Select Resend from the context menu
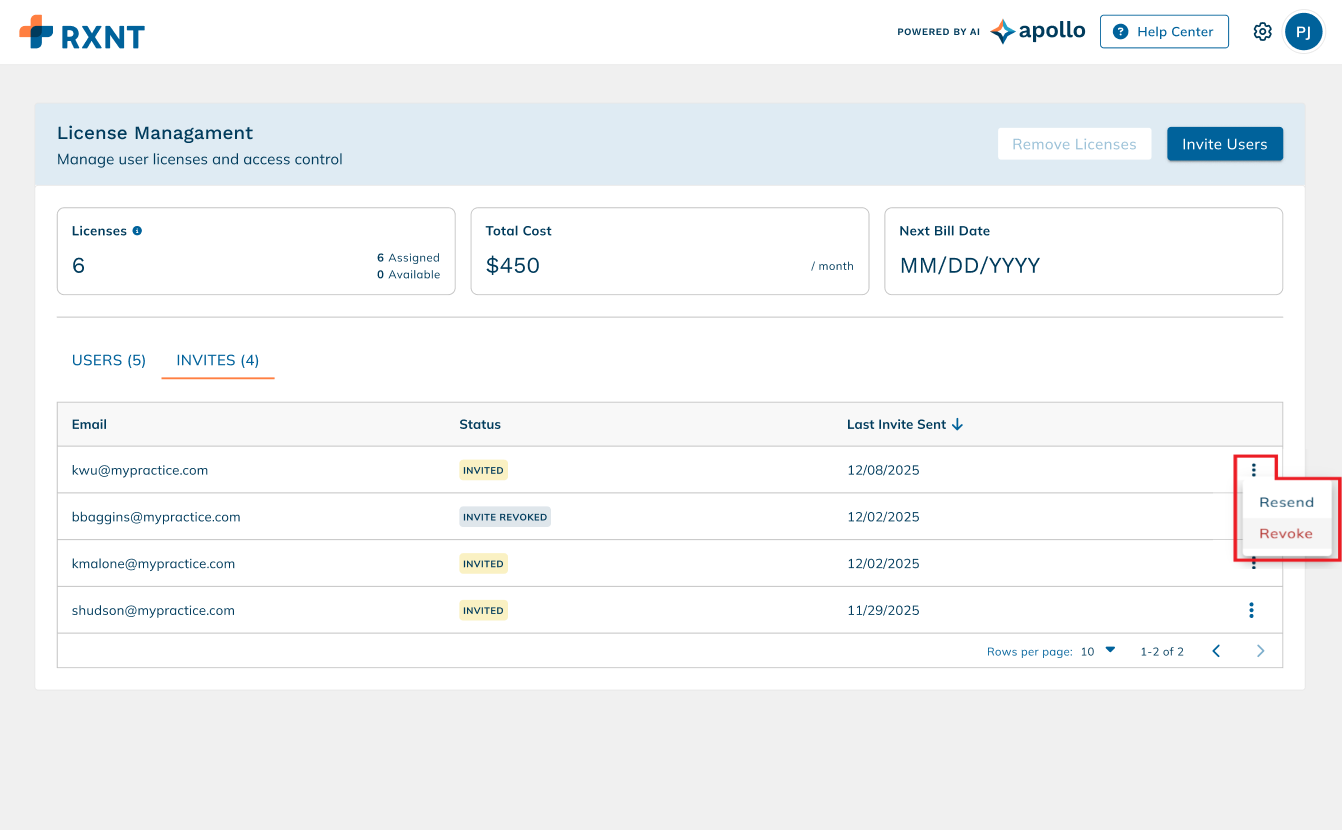The image size is (1342, 830). click(x=1286, y=502)
